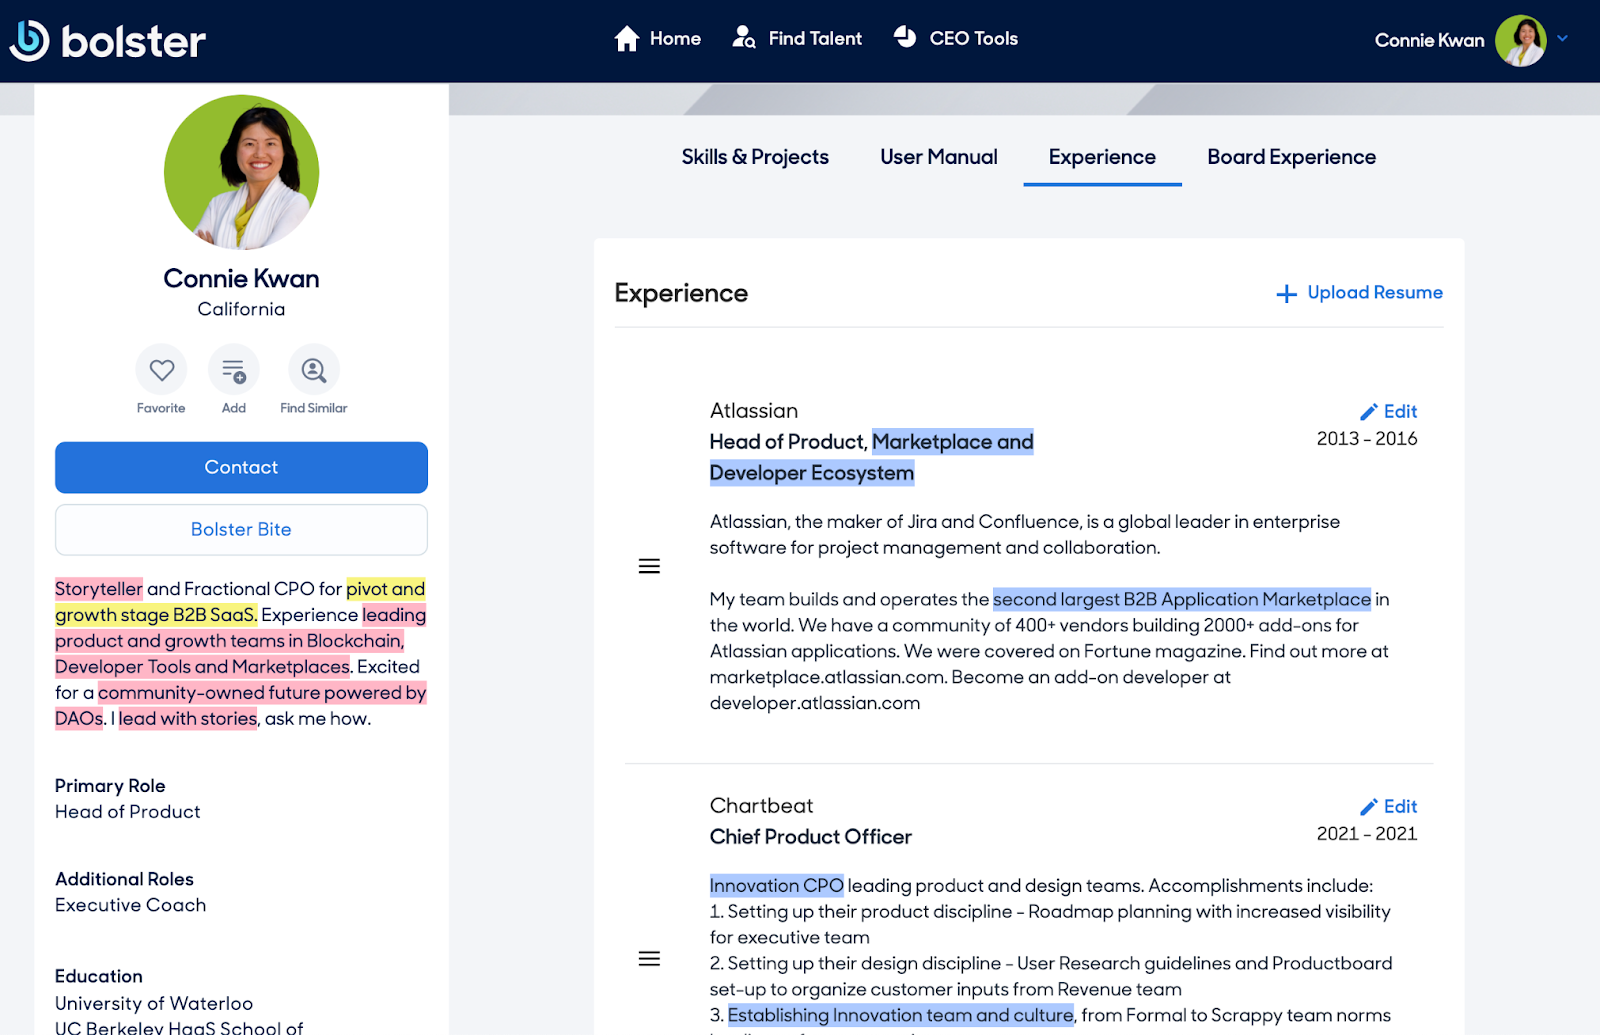This screenshot has height=1035, width=1600.
Task: Click the Bolster logo icon
Action: 29,41
